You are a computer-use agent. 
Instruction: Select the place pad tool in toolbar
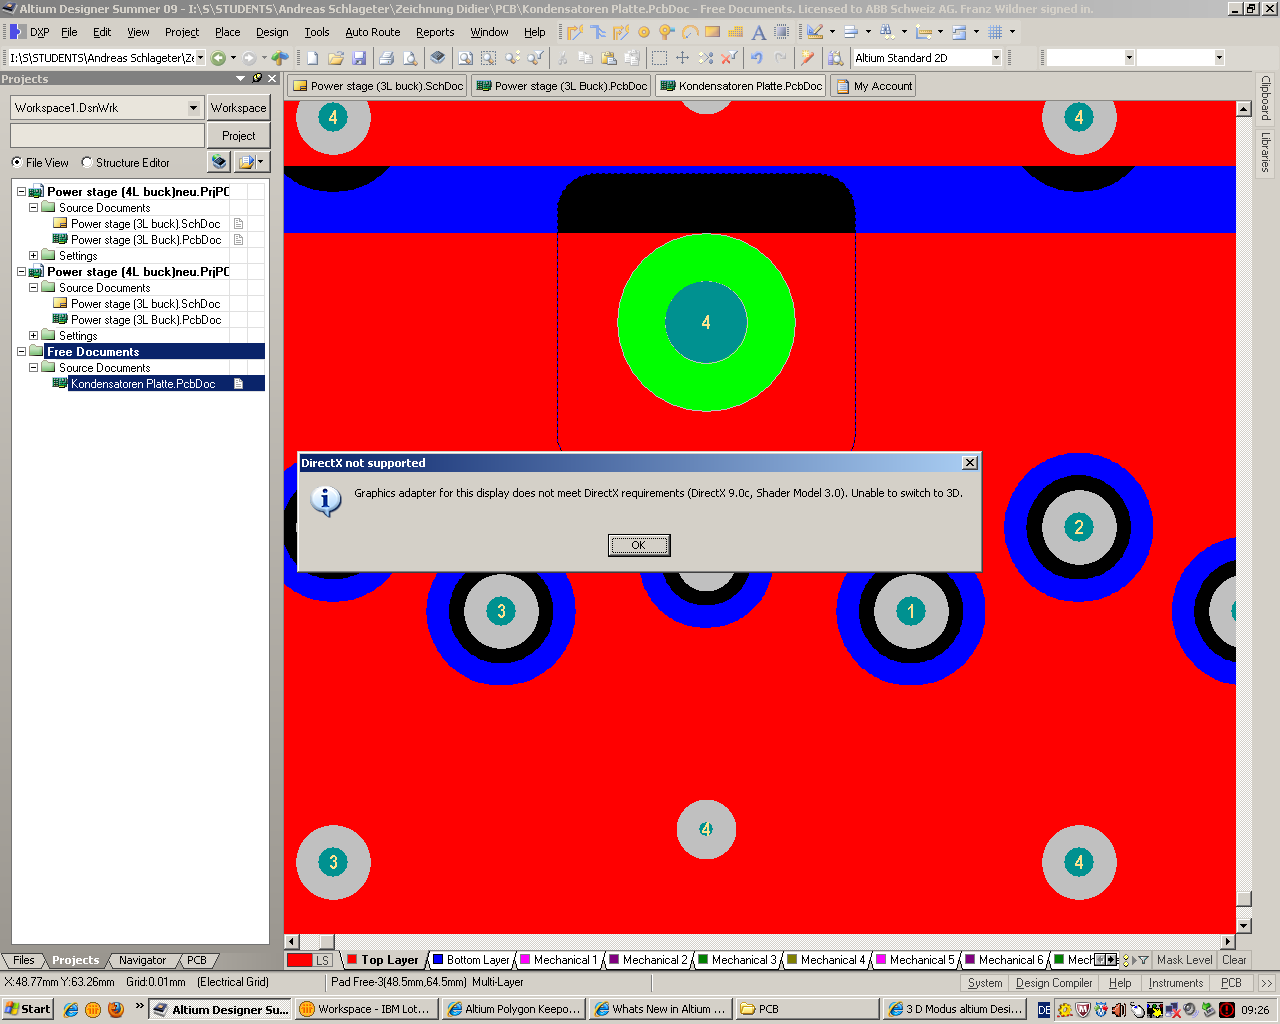click(x=644, y=32)
